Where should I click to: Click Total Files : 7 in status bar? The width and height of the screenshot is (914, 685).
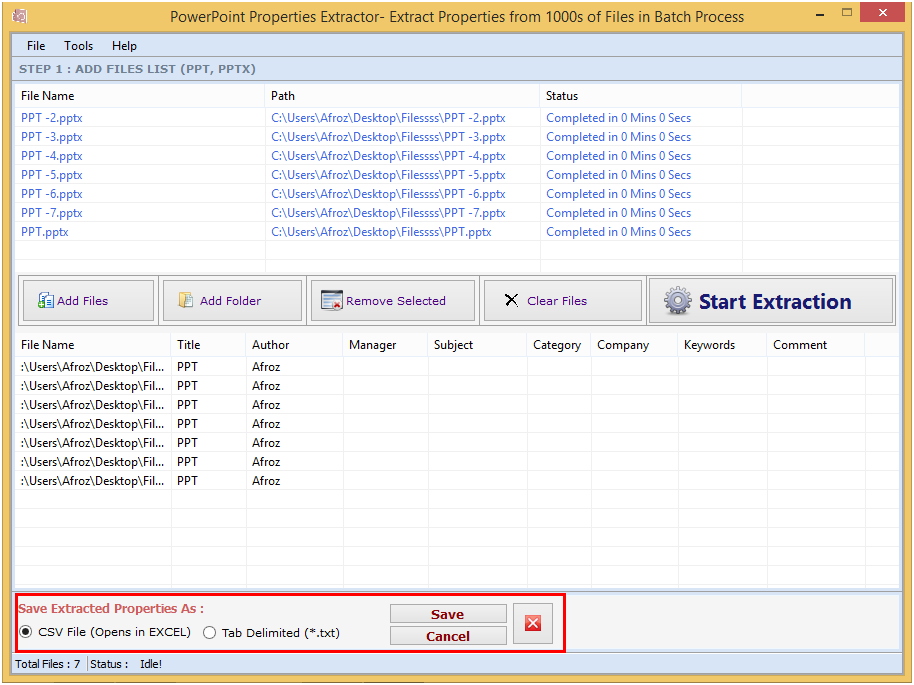click(x=47, y=664)
